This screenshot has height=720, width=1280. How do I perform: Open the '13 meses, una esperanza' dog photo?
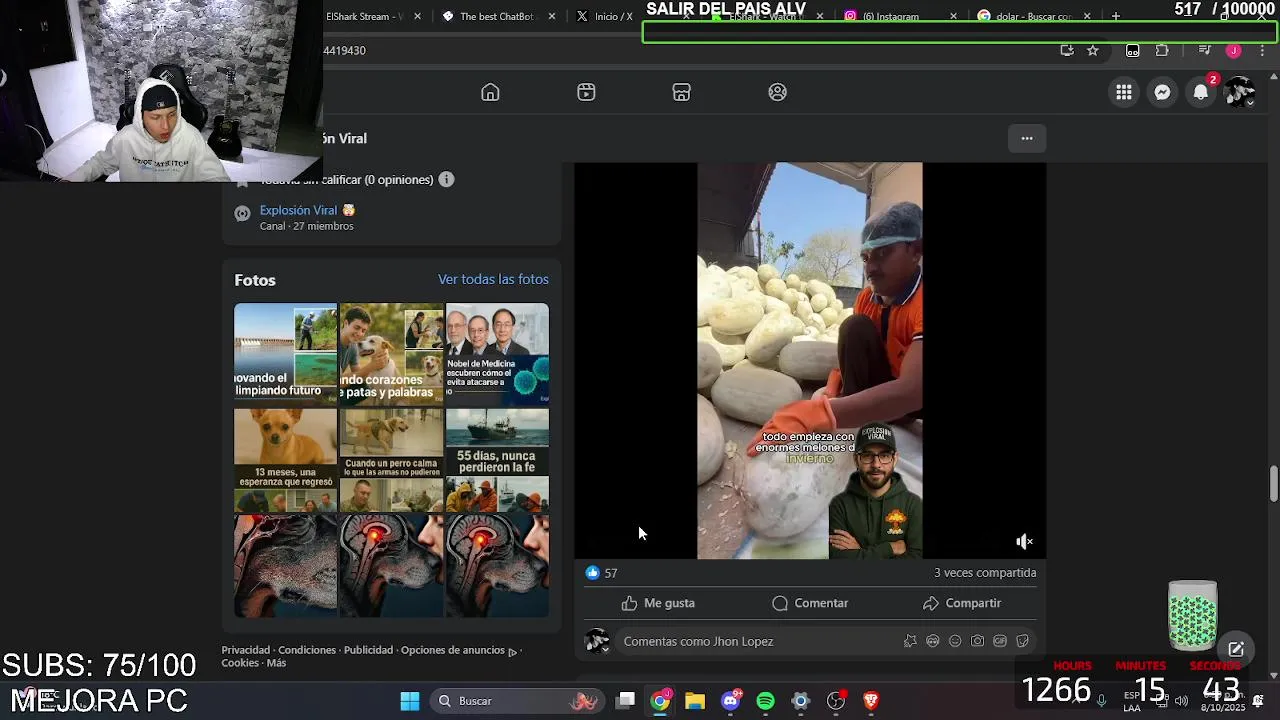[x=285, y=459]
